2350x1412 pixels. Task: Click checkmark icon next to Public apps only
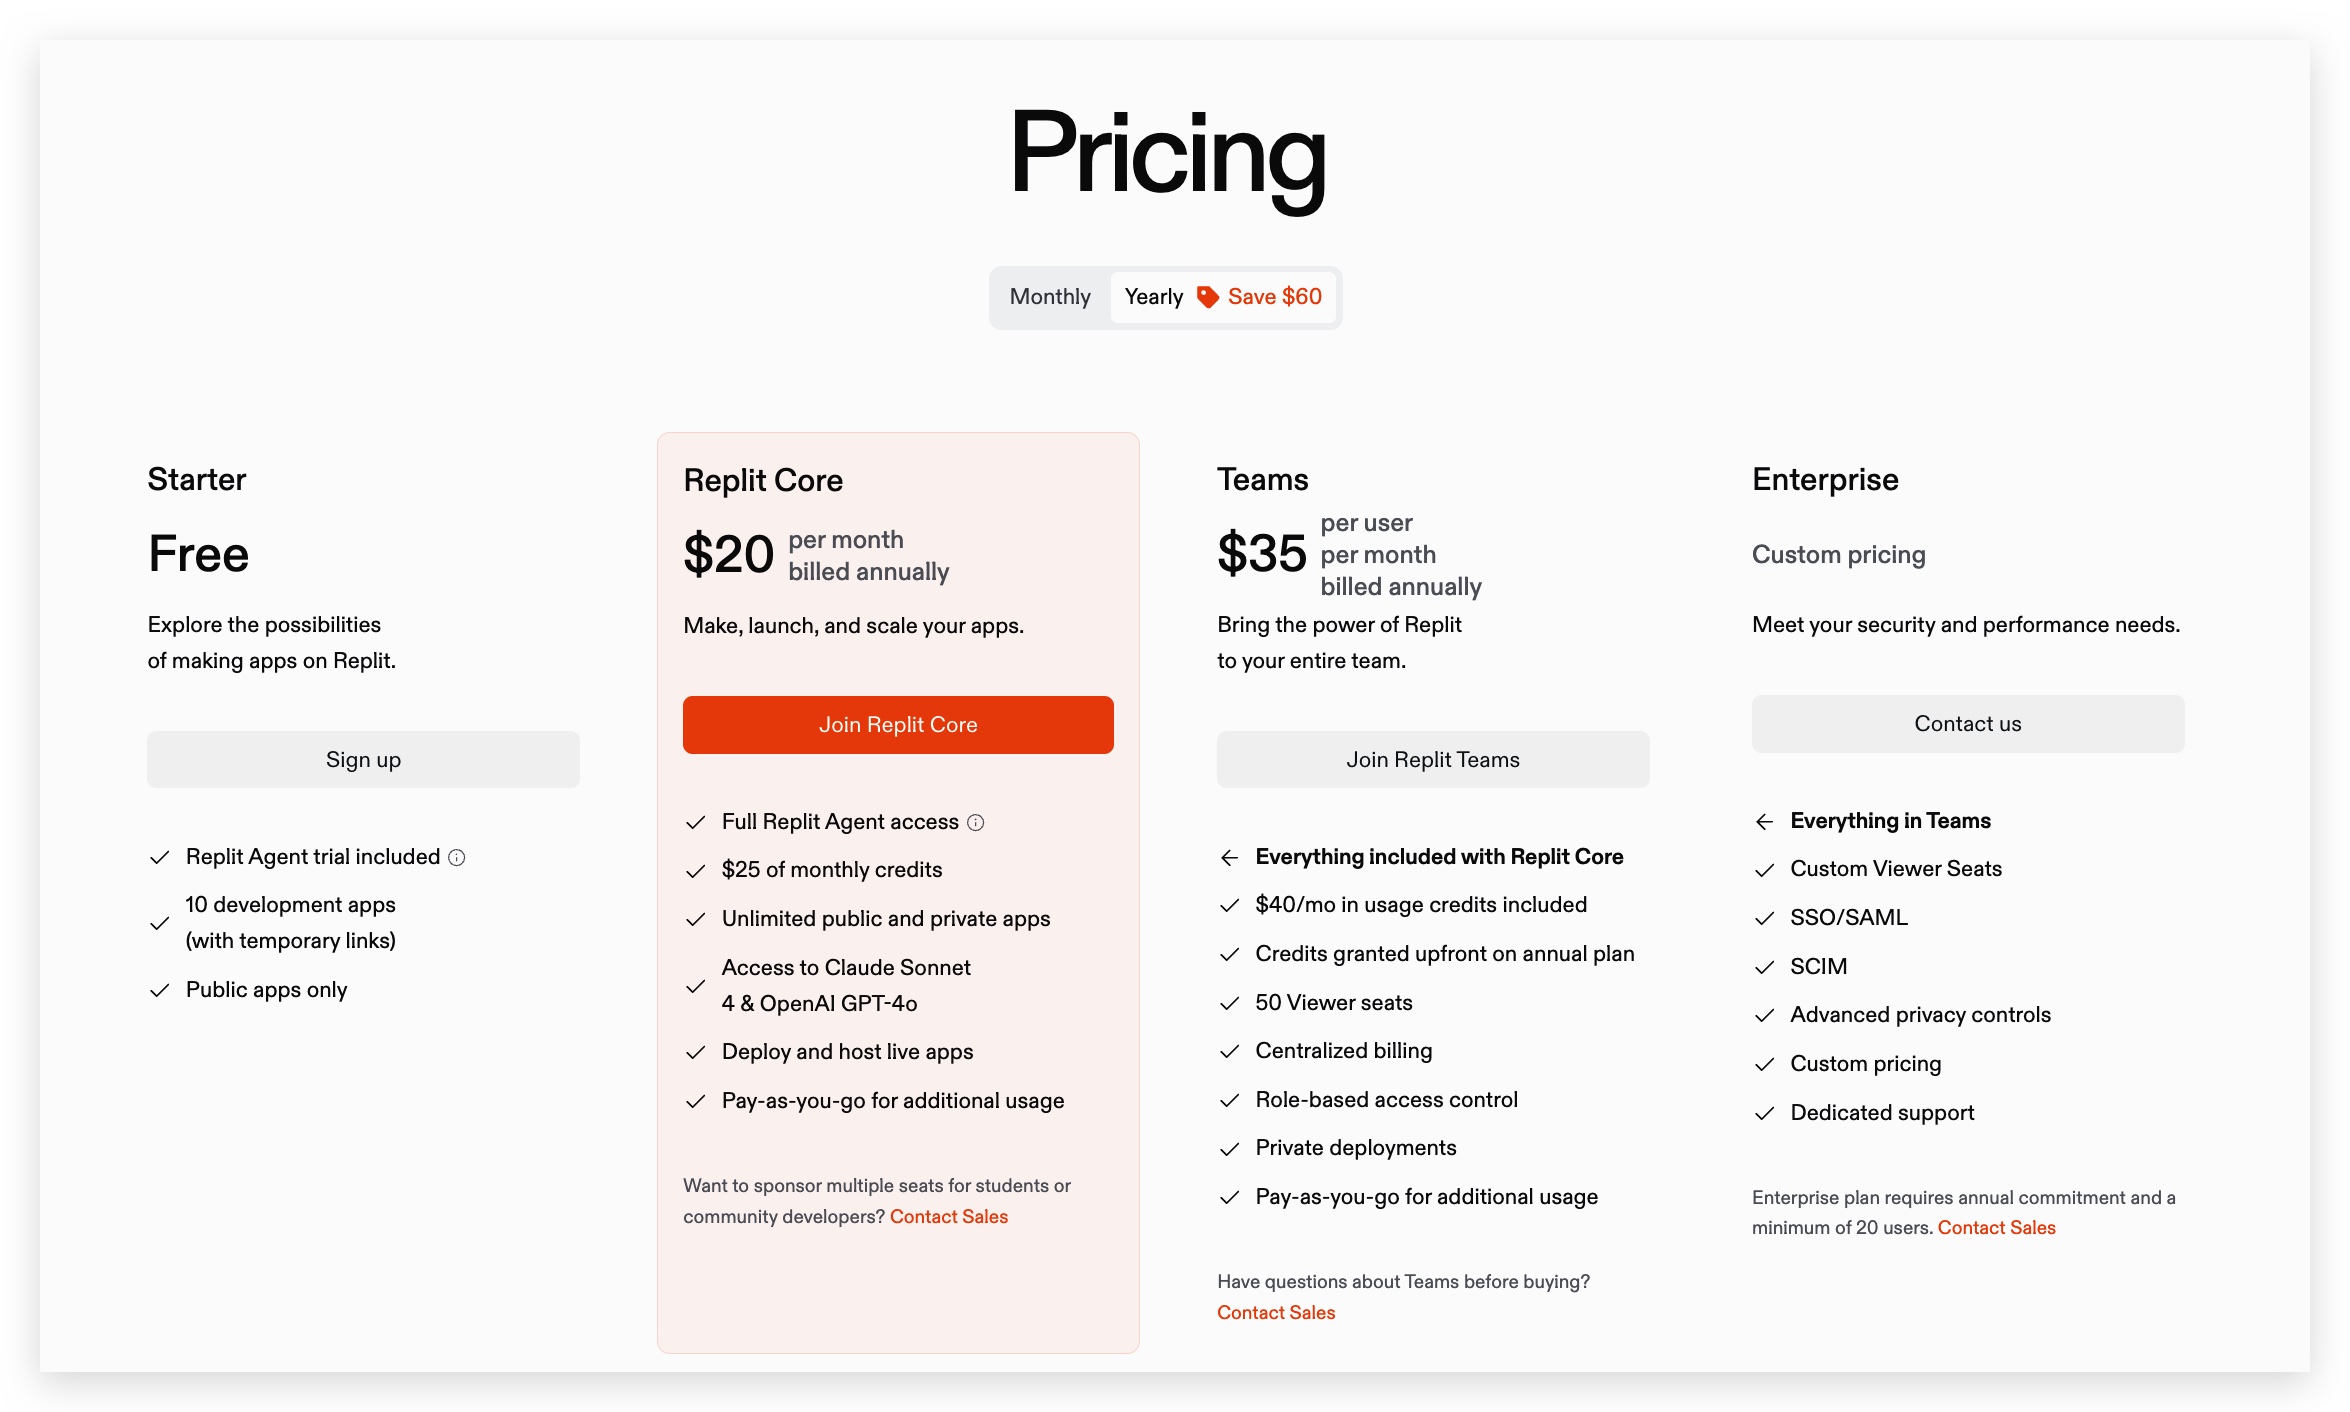[159, 990]
